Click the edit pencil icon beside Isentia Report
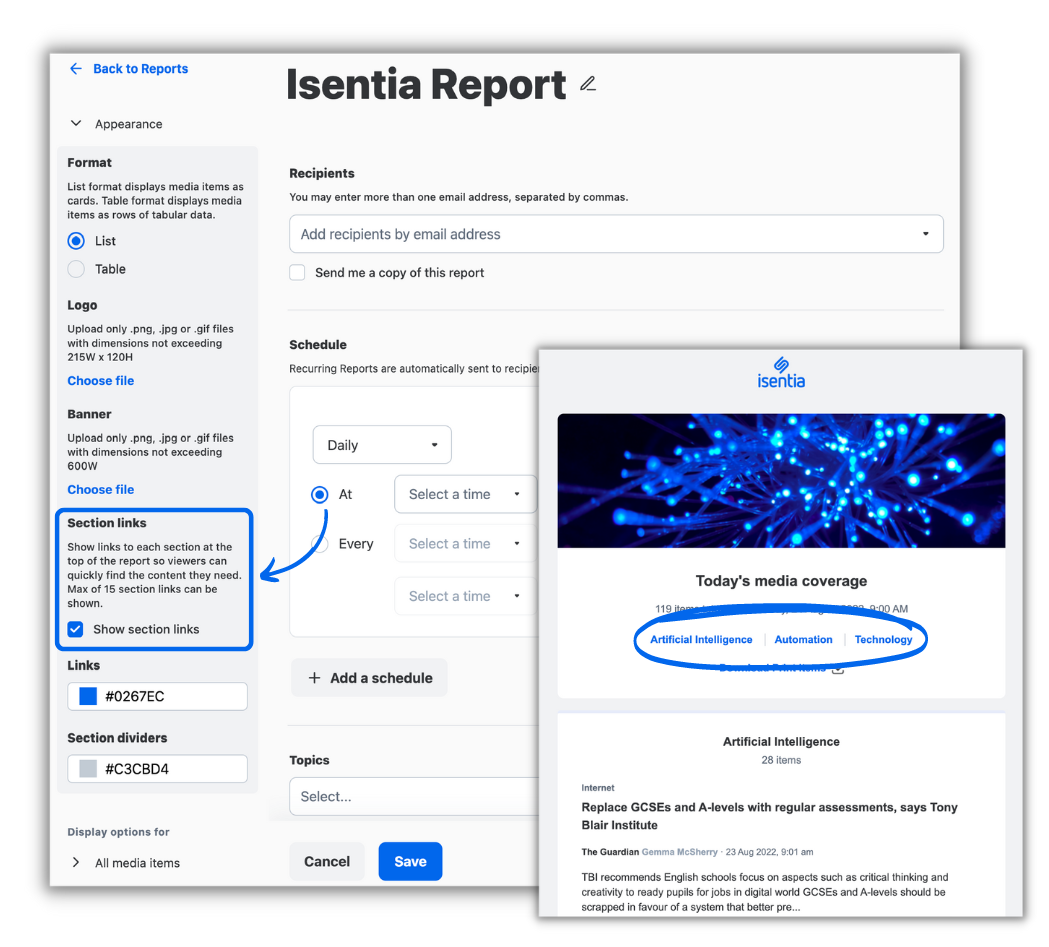This screenshot has width=1049, height=947. pyautogui.click(x=587, y=84)
